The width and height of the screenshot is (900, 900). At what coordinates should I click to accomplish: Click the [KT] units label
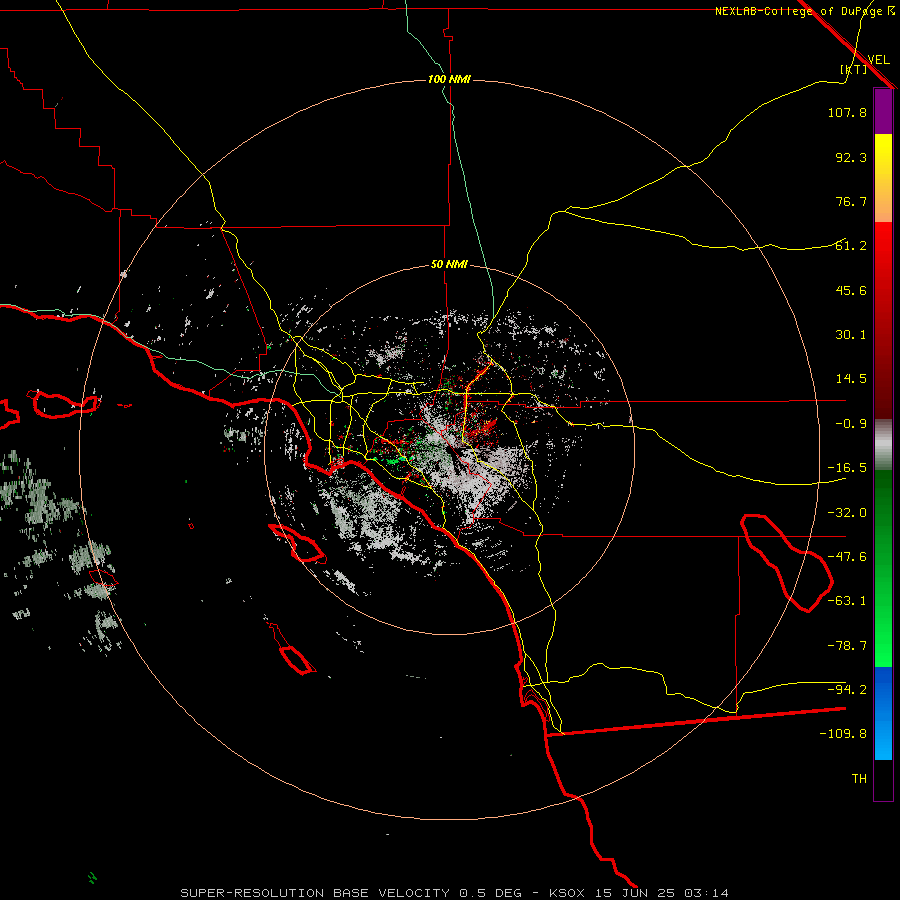[x=854, y=69]
